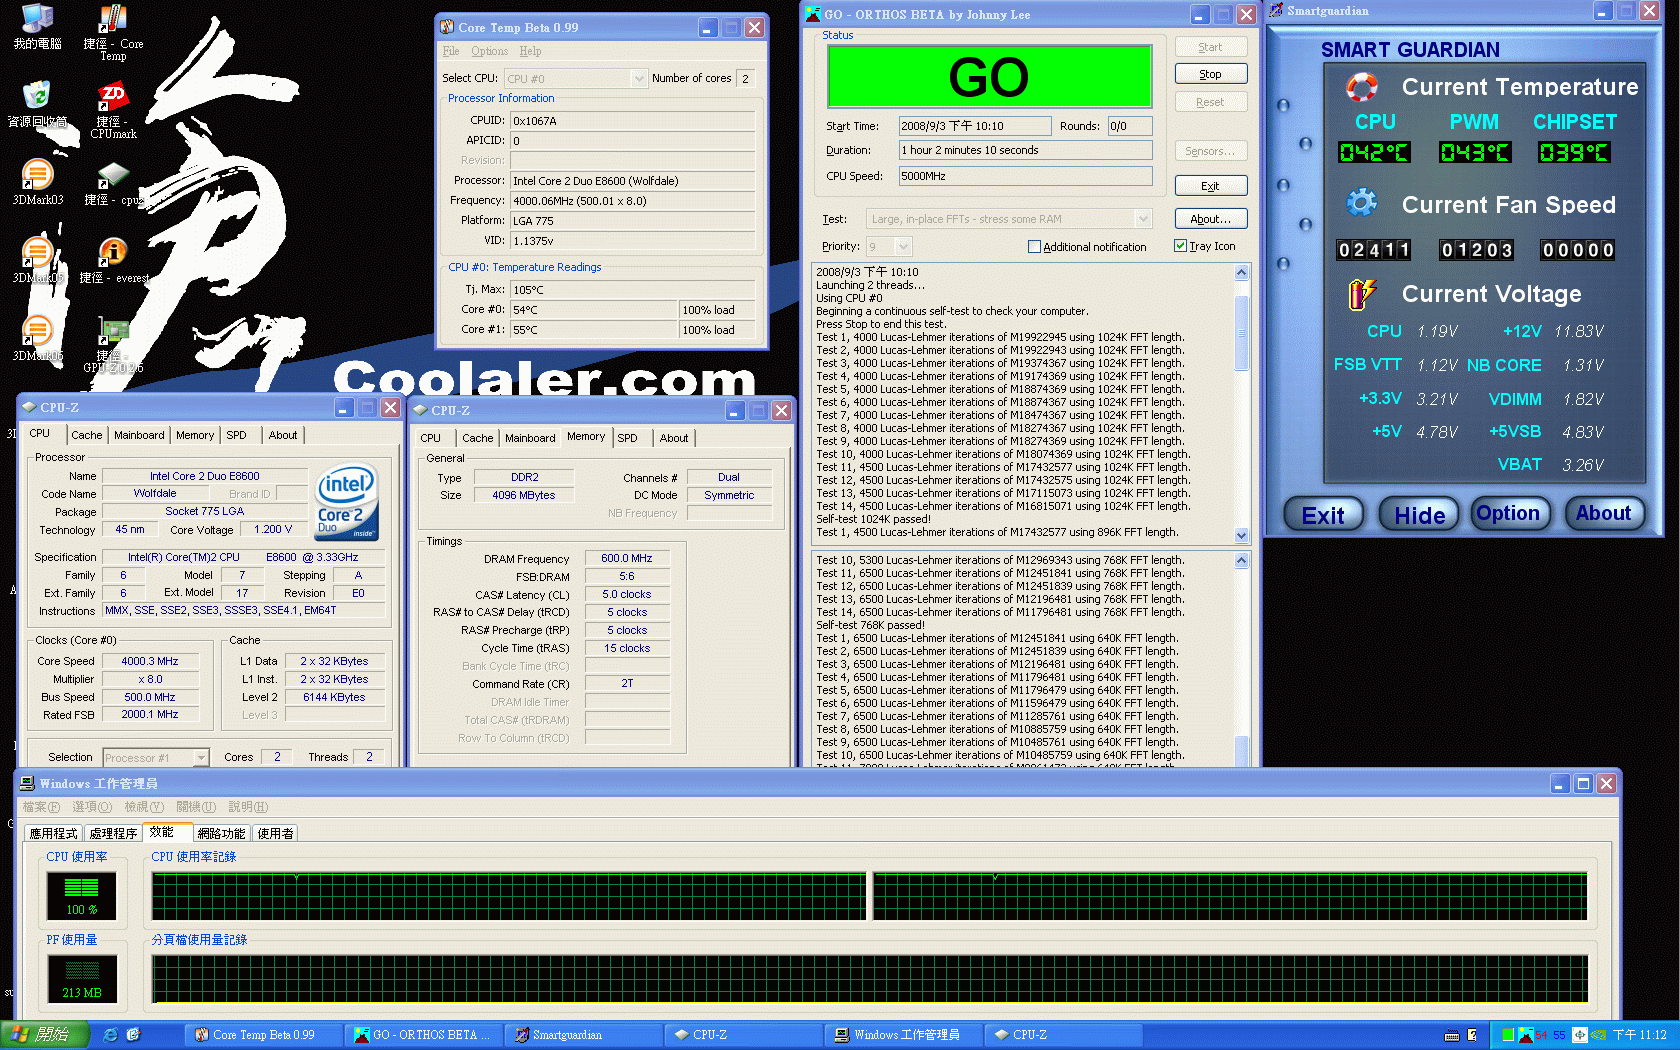Screen dimensions: 1680x1050
Task: Click the Task Manager title bar icon
Action: tap(27, 784)
